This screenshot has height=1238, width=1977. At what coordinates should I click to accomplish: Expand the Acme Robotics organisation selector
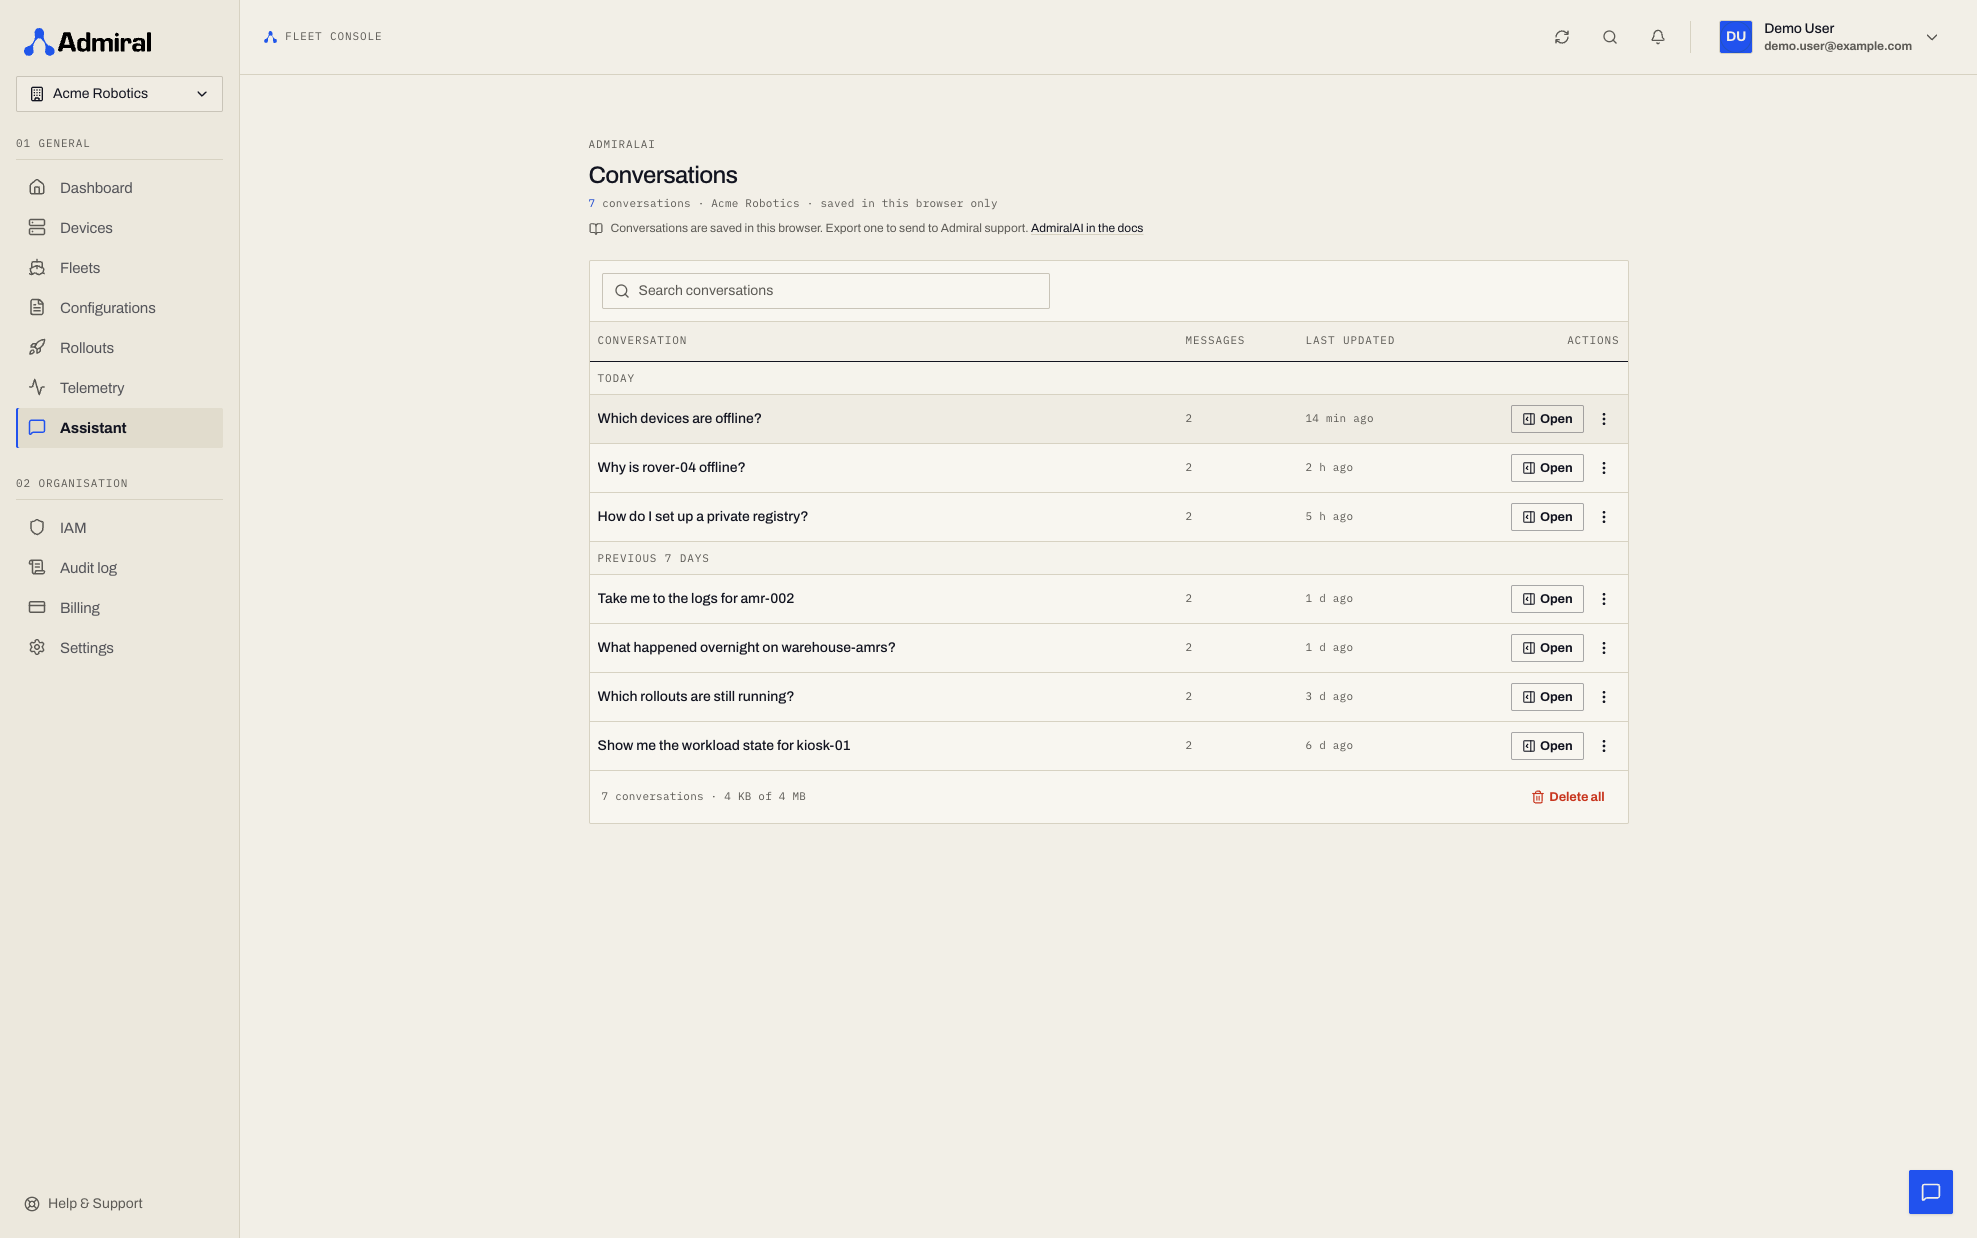point(119,94)
